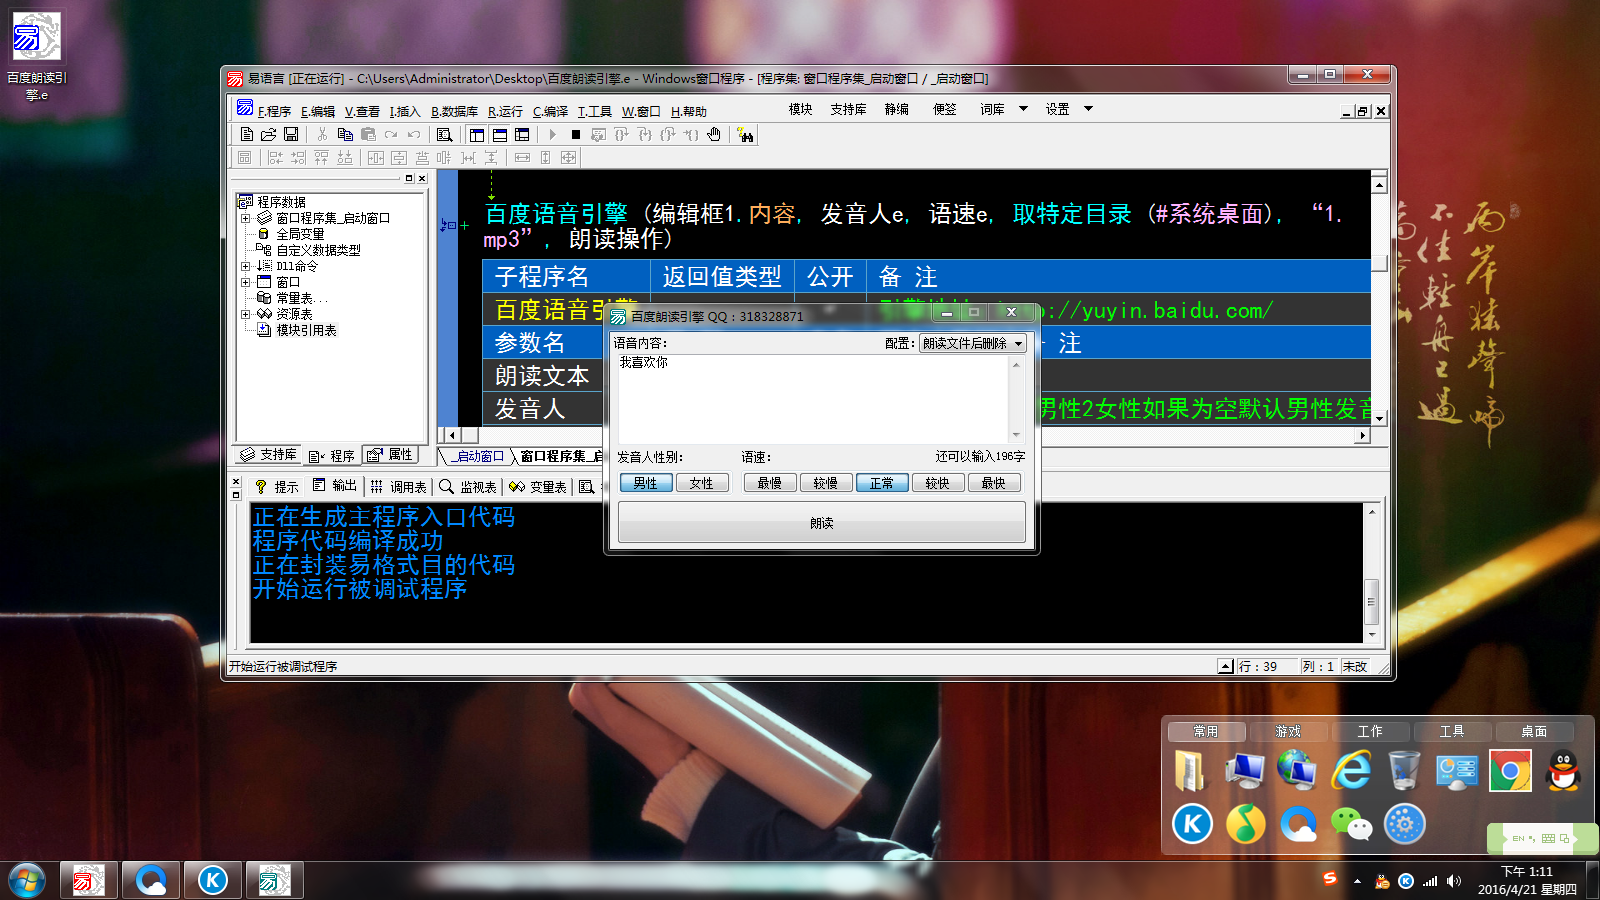Click the hand breakpoint icon

click(x=714, y=134)
